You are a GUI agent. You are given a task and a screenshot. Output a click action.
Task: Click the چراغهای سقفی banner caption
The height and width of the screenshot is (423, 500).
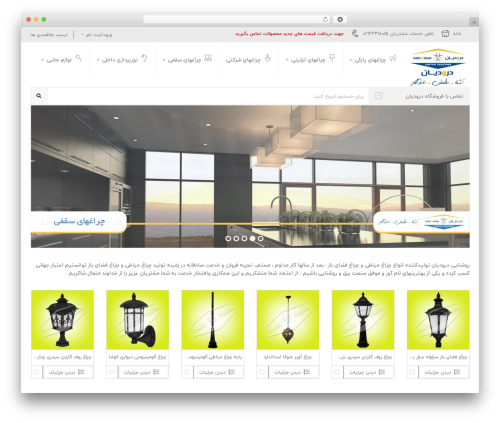(x=79, y=221)
